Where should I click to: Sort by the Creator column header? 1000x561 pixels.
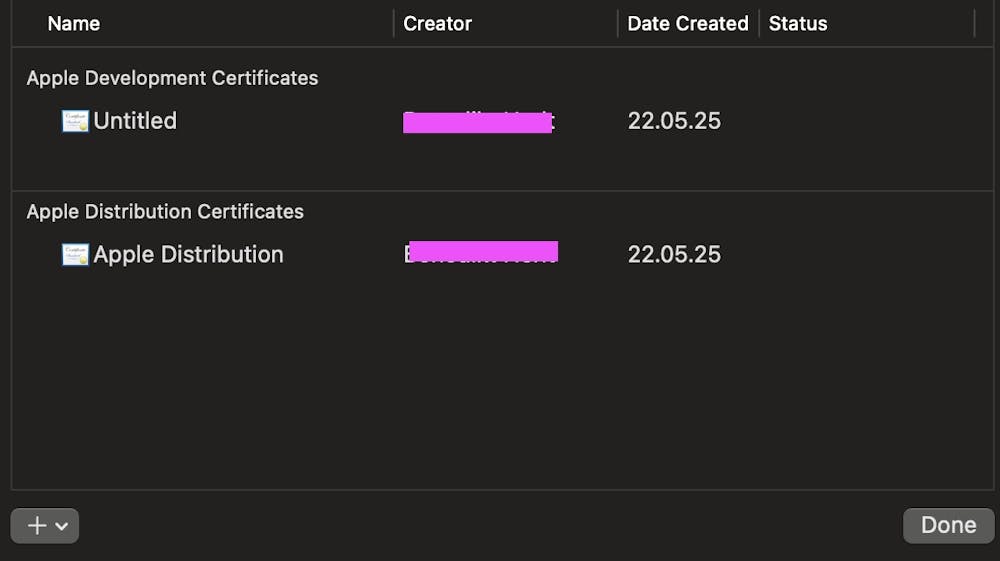437,23
